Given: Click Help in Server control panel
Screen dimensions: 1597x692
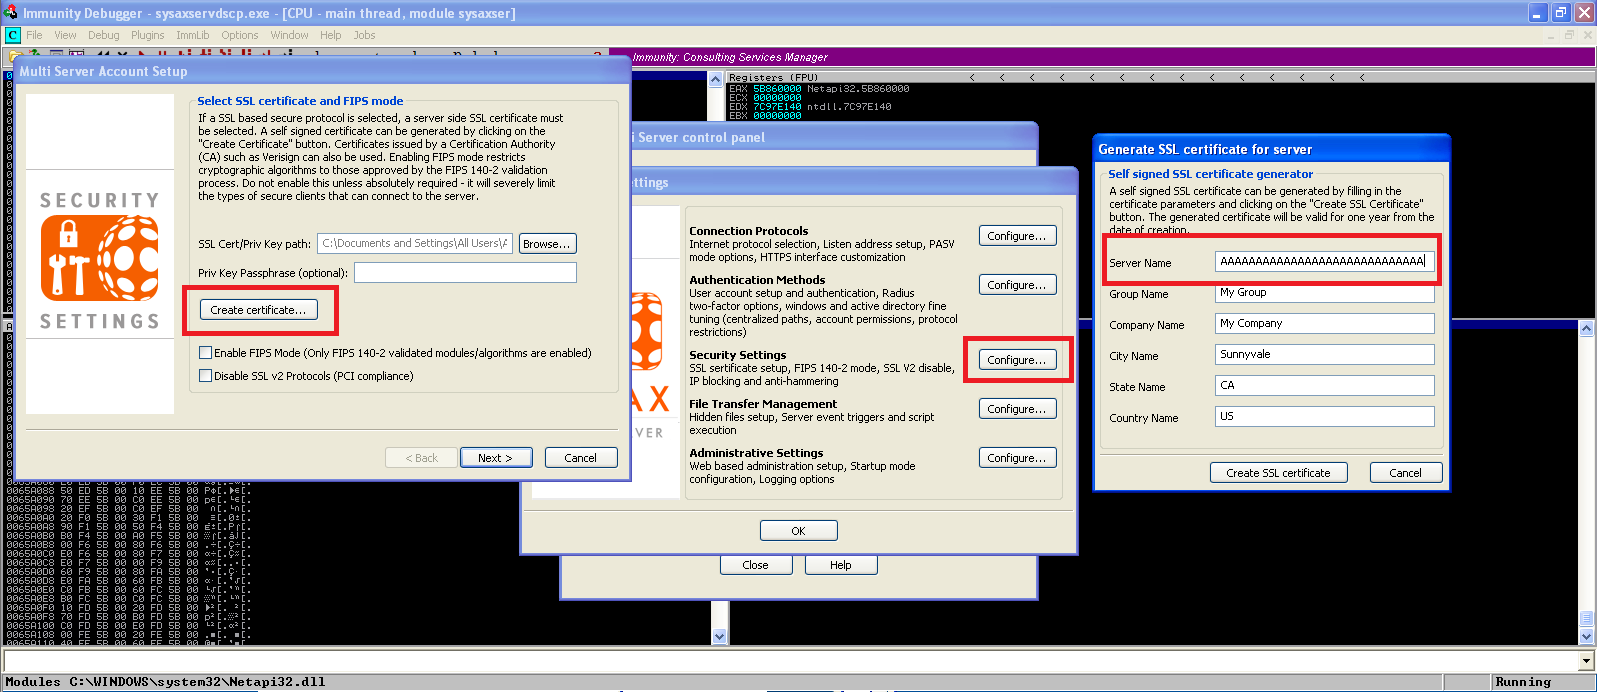Looking at the screenshot, I should click(841, 565).
